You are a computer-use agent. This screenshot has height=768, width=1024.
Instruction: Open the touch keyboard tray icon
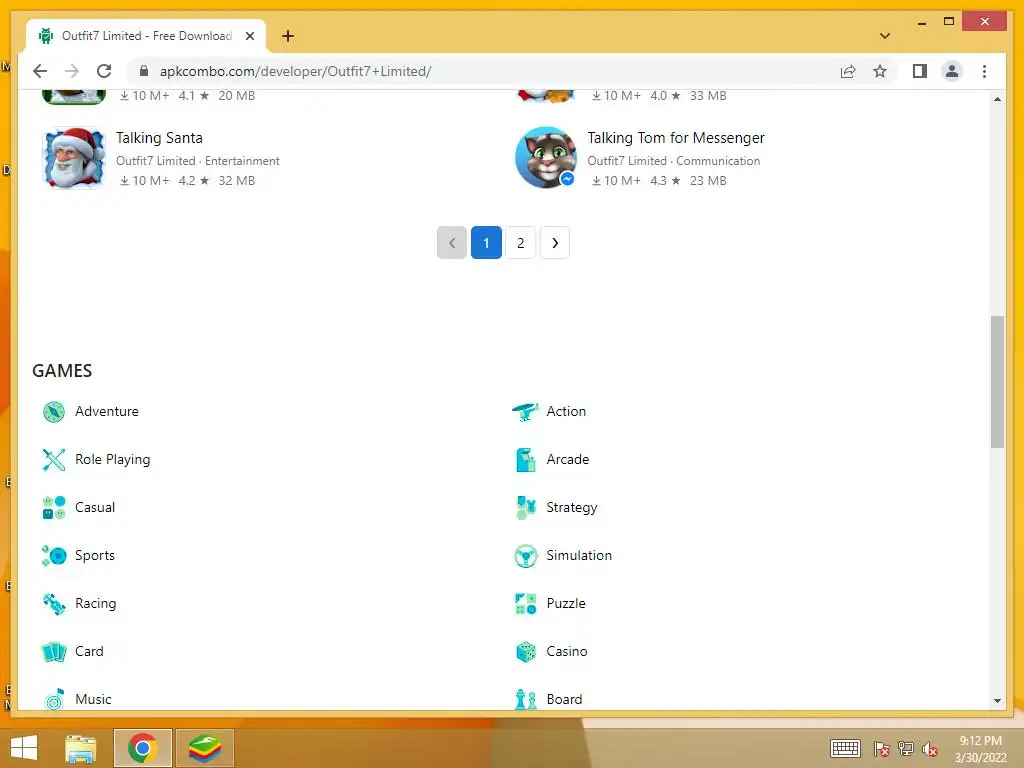[x=845, y=748]
